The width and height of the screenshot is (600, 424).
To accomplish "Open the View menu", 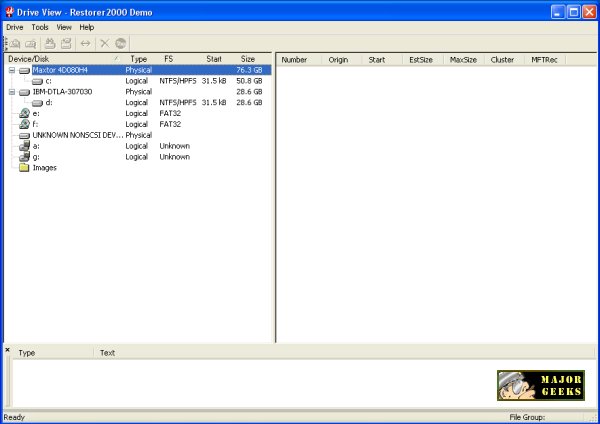I will [x=64, y=27].
